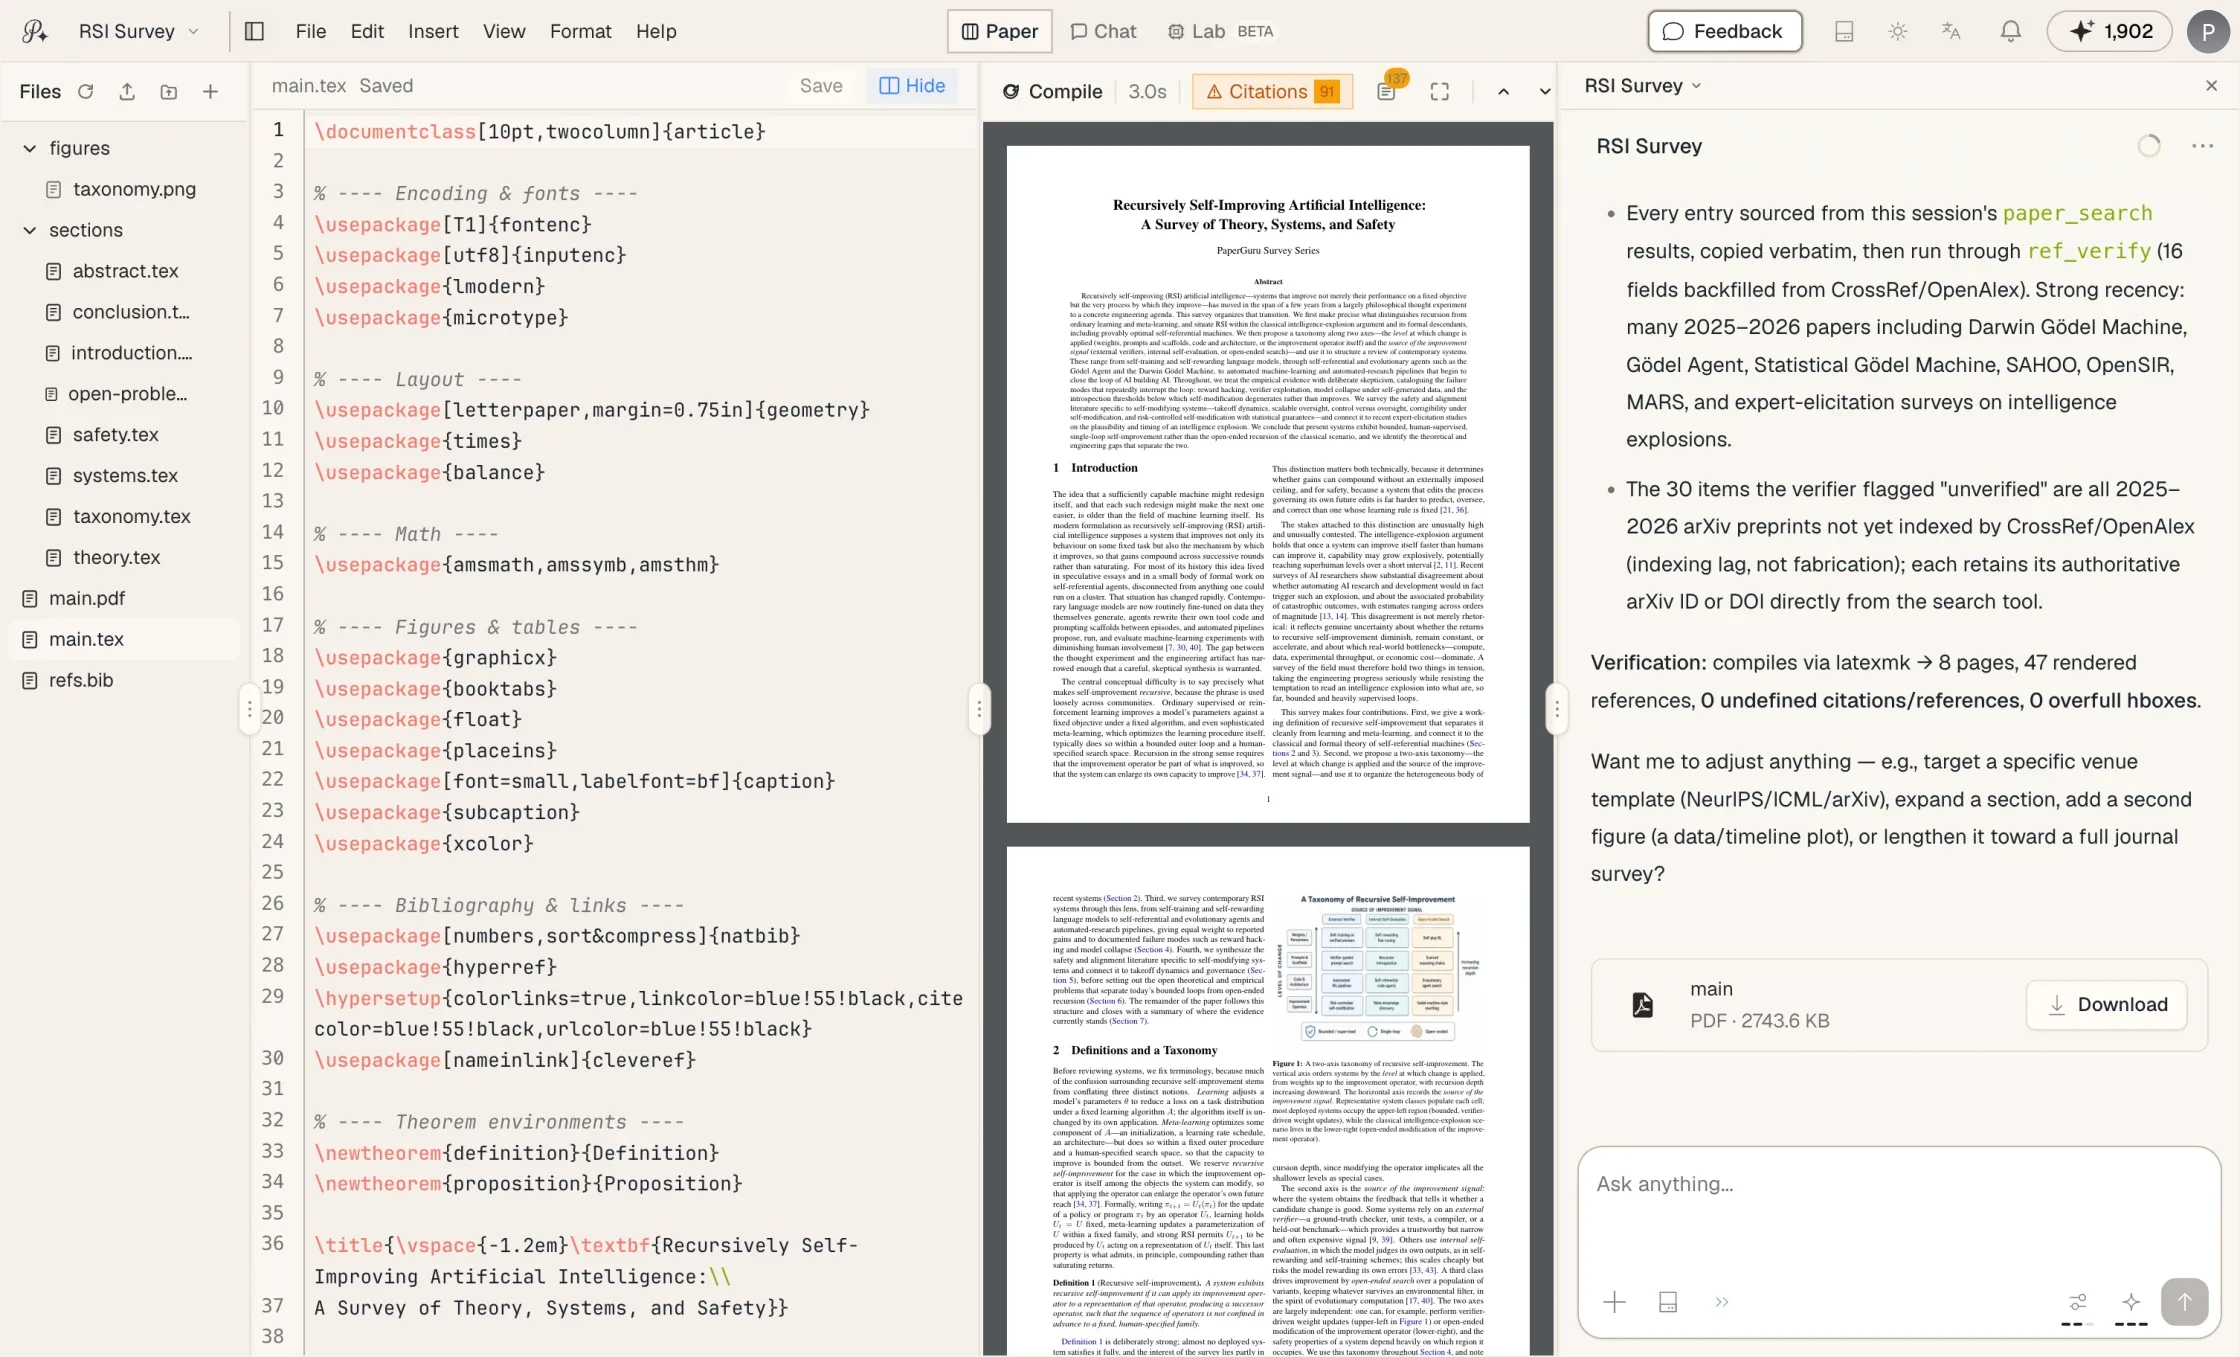Open the language translation icon

(1951, 31)
